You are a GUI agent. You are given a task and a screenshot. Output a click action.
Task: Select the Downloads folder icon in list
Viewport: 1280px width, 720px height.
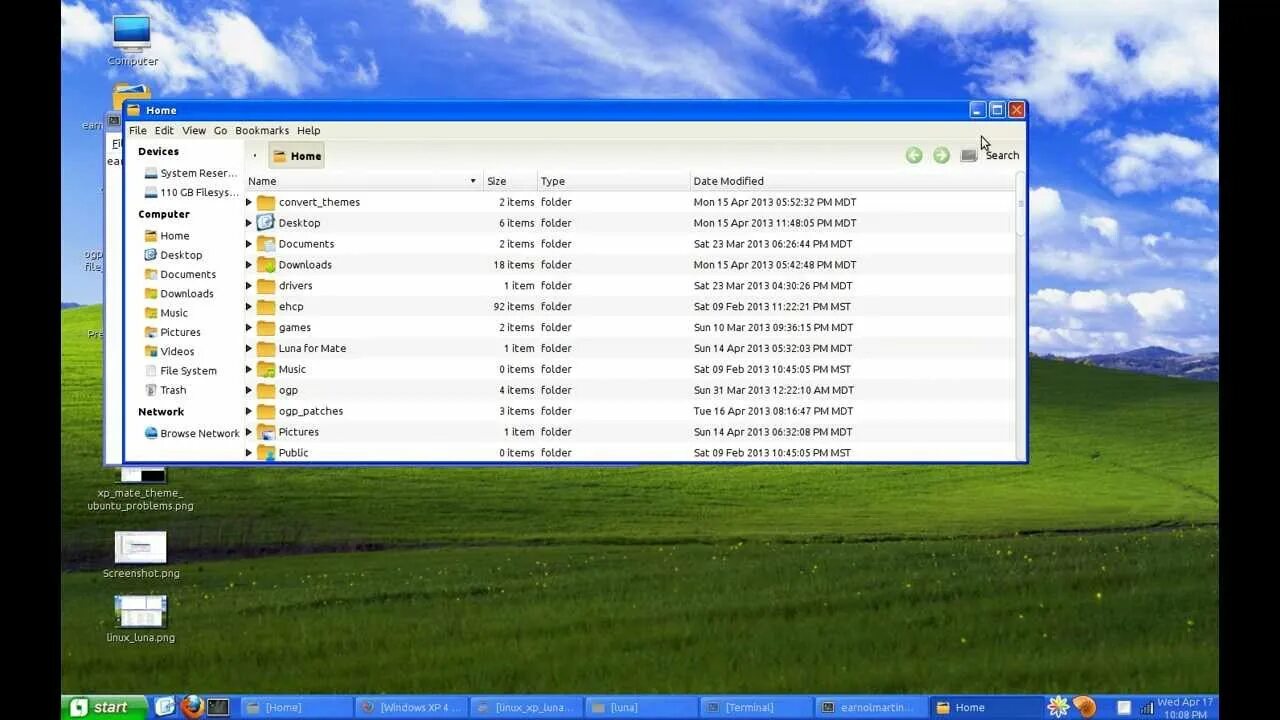265,265
